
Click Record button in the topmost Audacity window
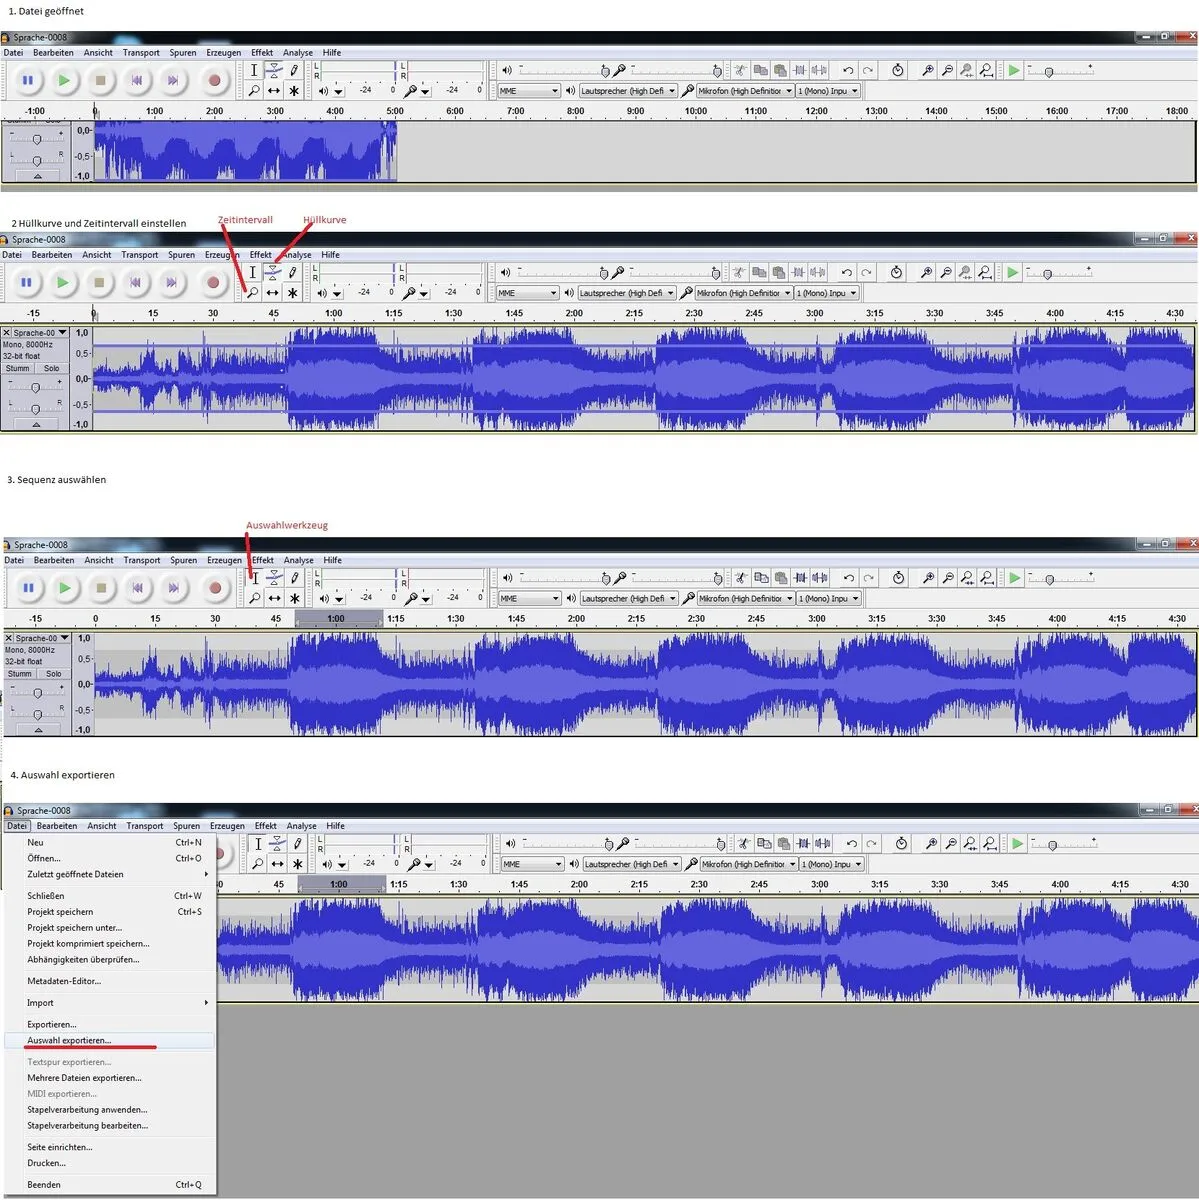click(213, 80)
